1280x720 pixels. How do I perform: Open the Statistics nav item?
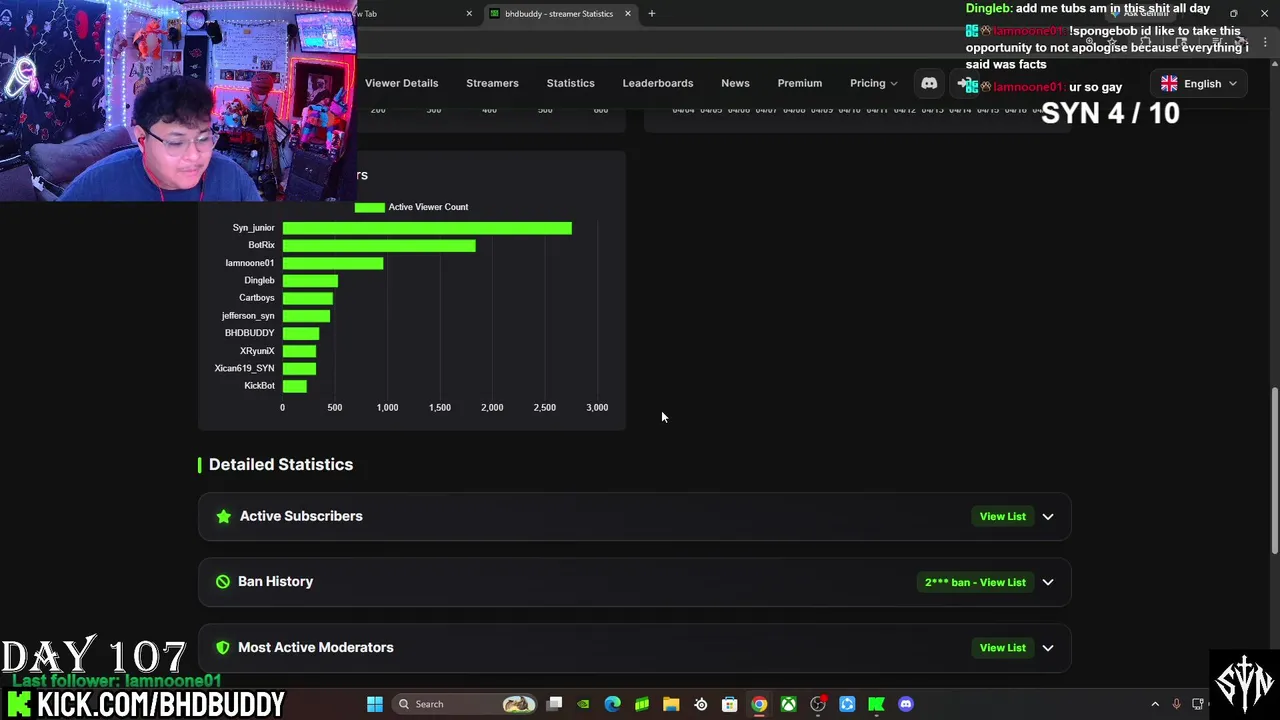[x=570, y=83]
